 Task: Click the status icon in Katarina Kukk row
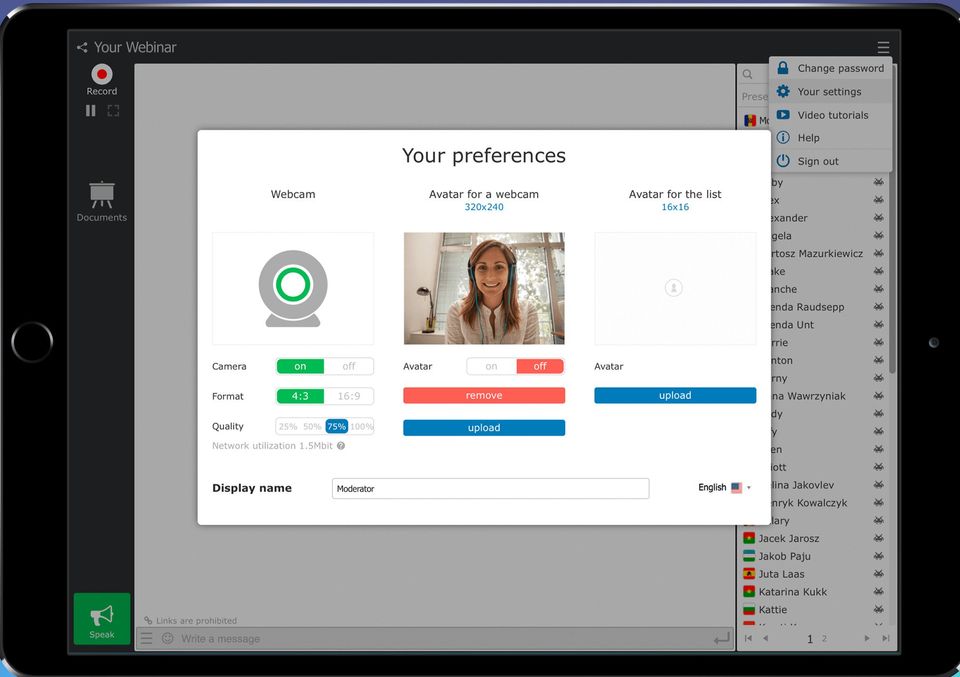879,591
